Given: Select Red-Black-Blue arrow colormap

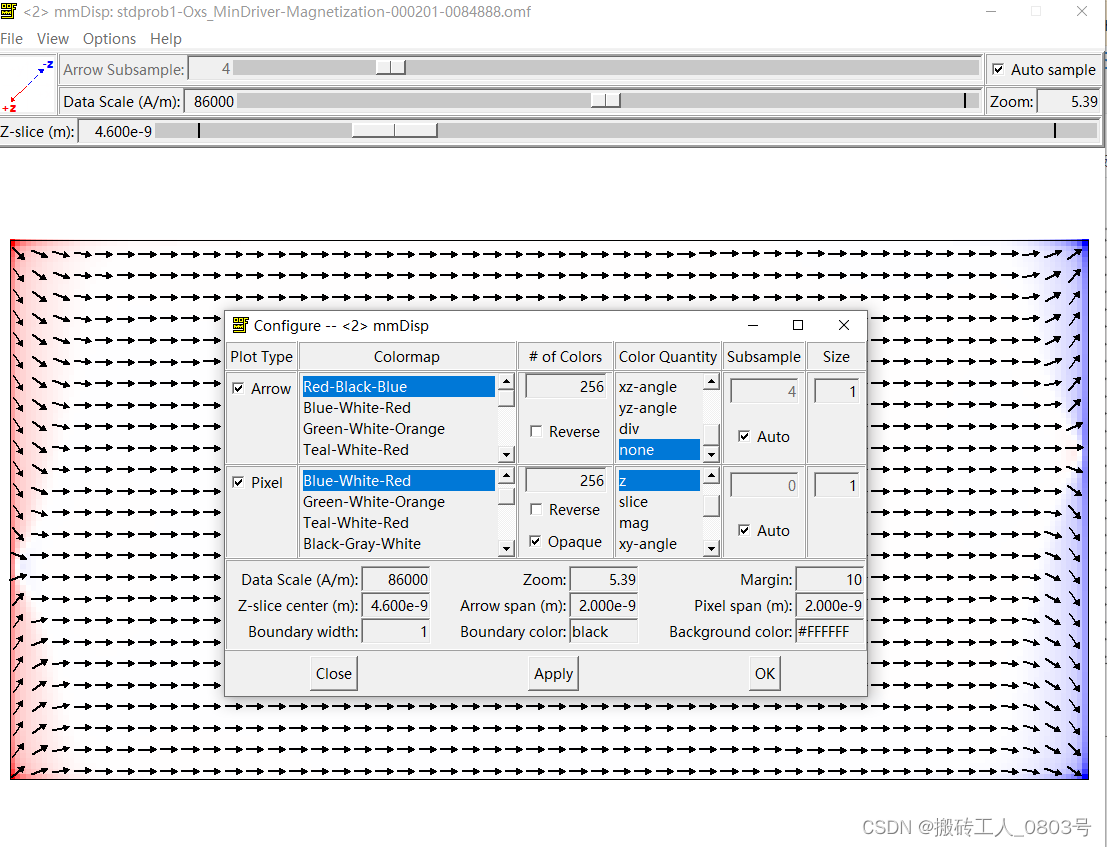Looking at the screenshot, I should 398,387.
